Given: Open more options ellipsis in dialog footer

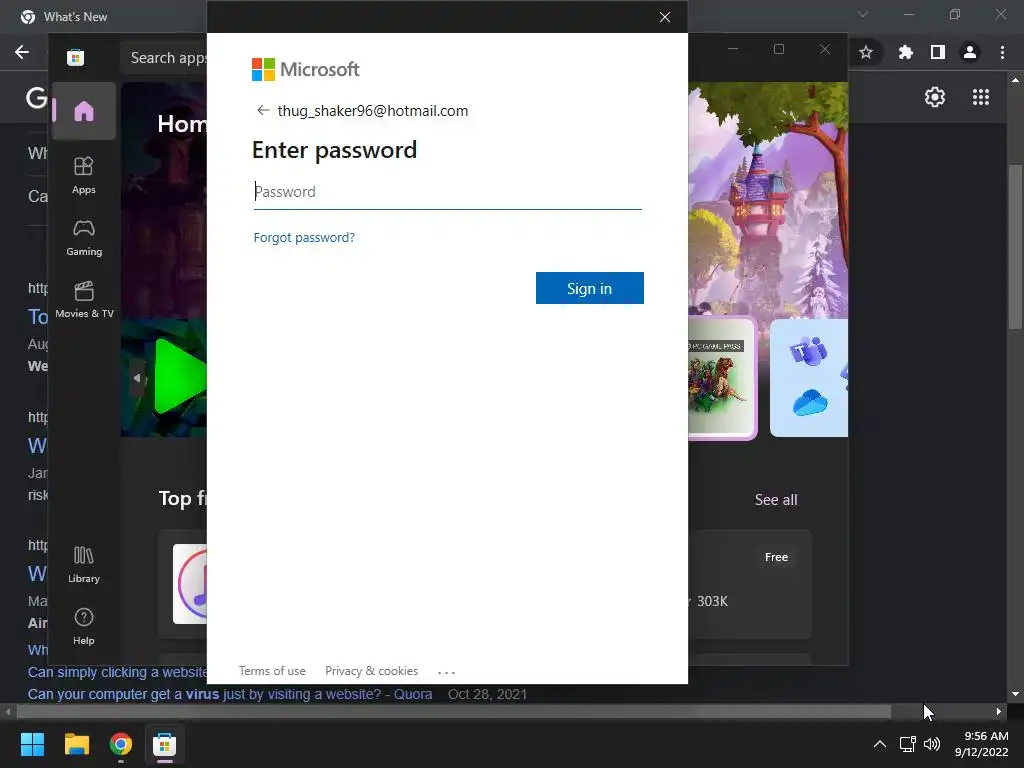Looking at the screenshot, I should point(446,672).
